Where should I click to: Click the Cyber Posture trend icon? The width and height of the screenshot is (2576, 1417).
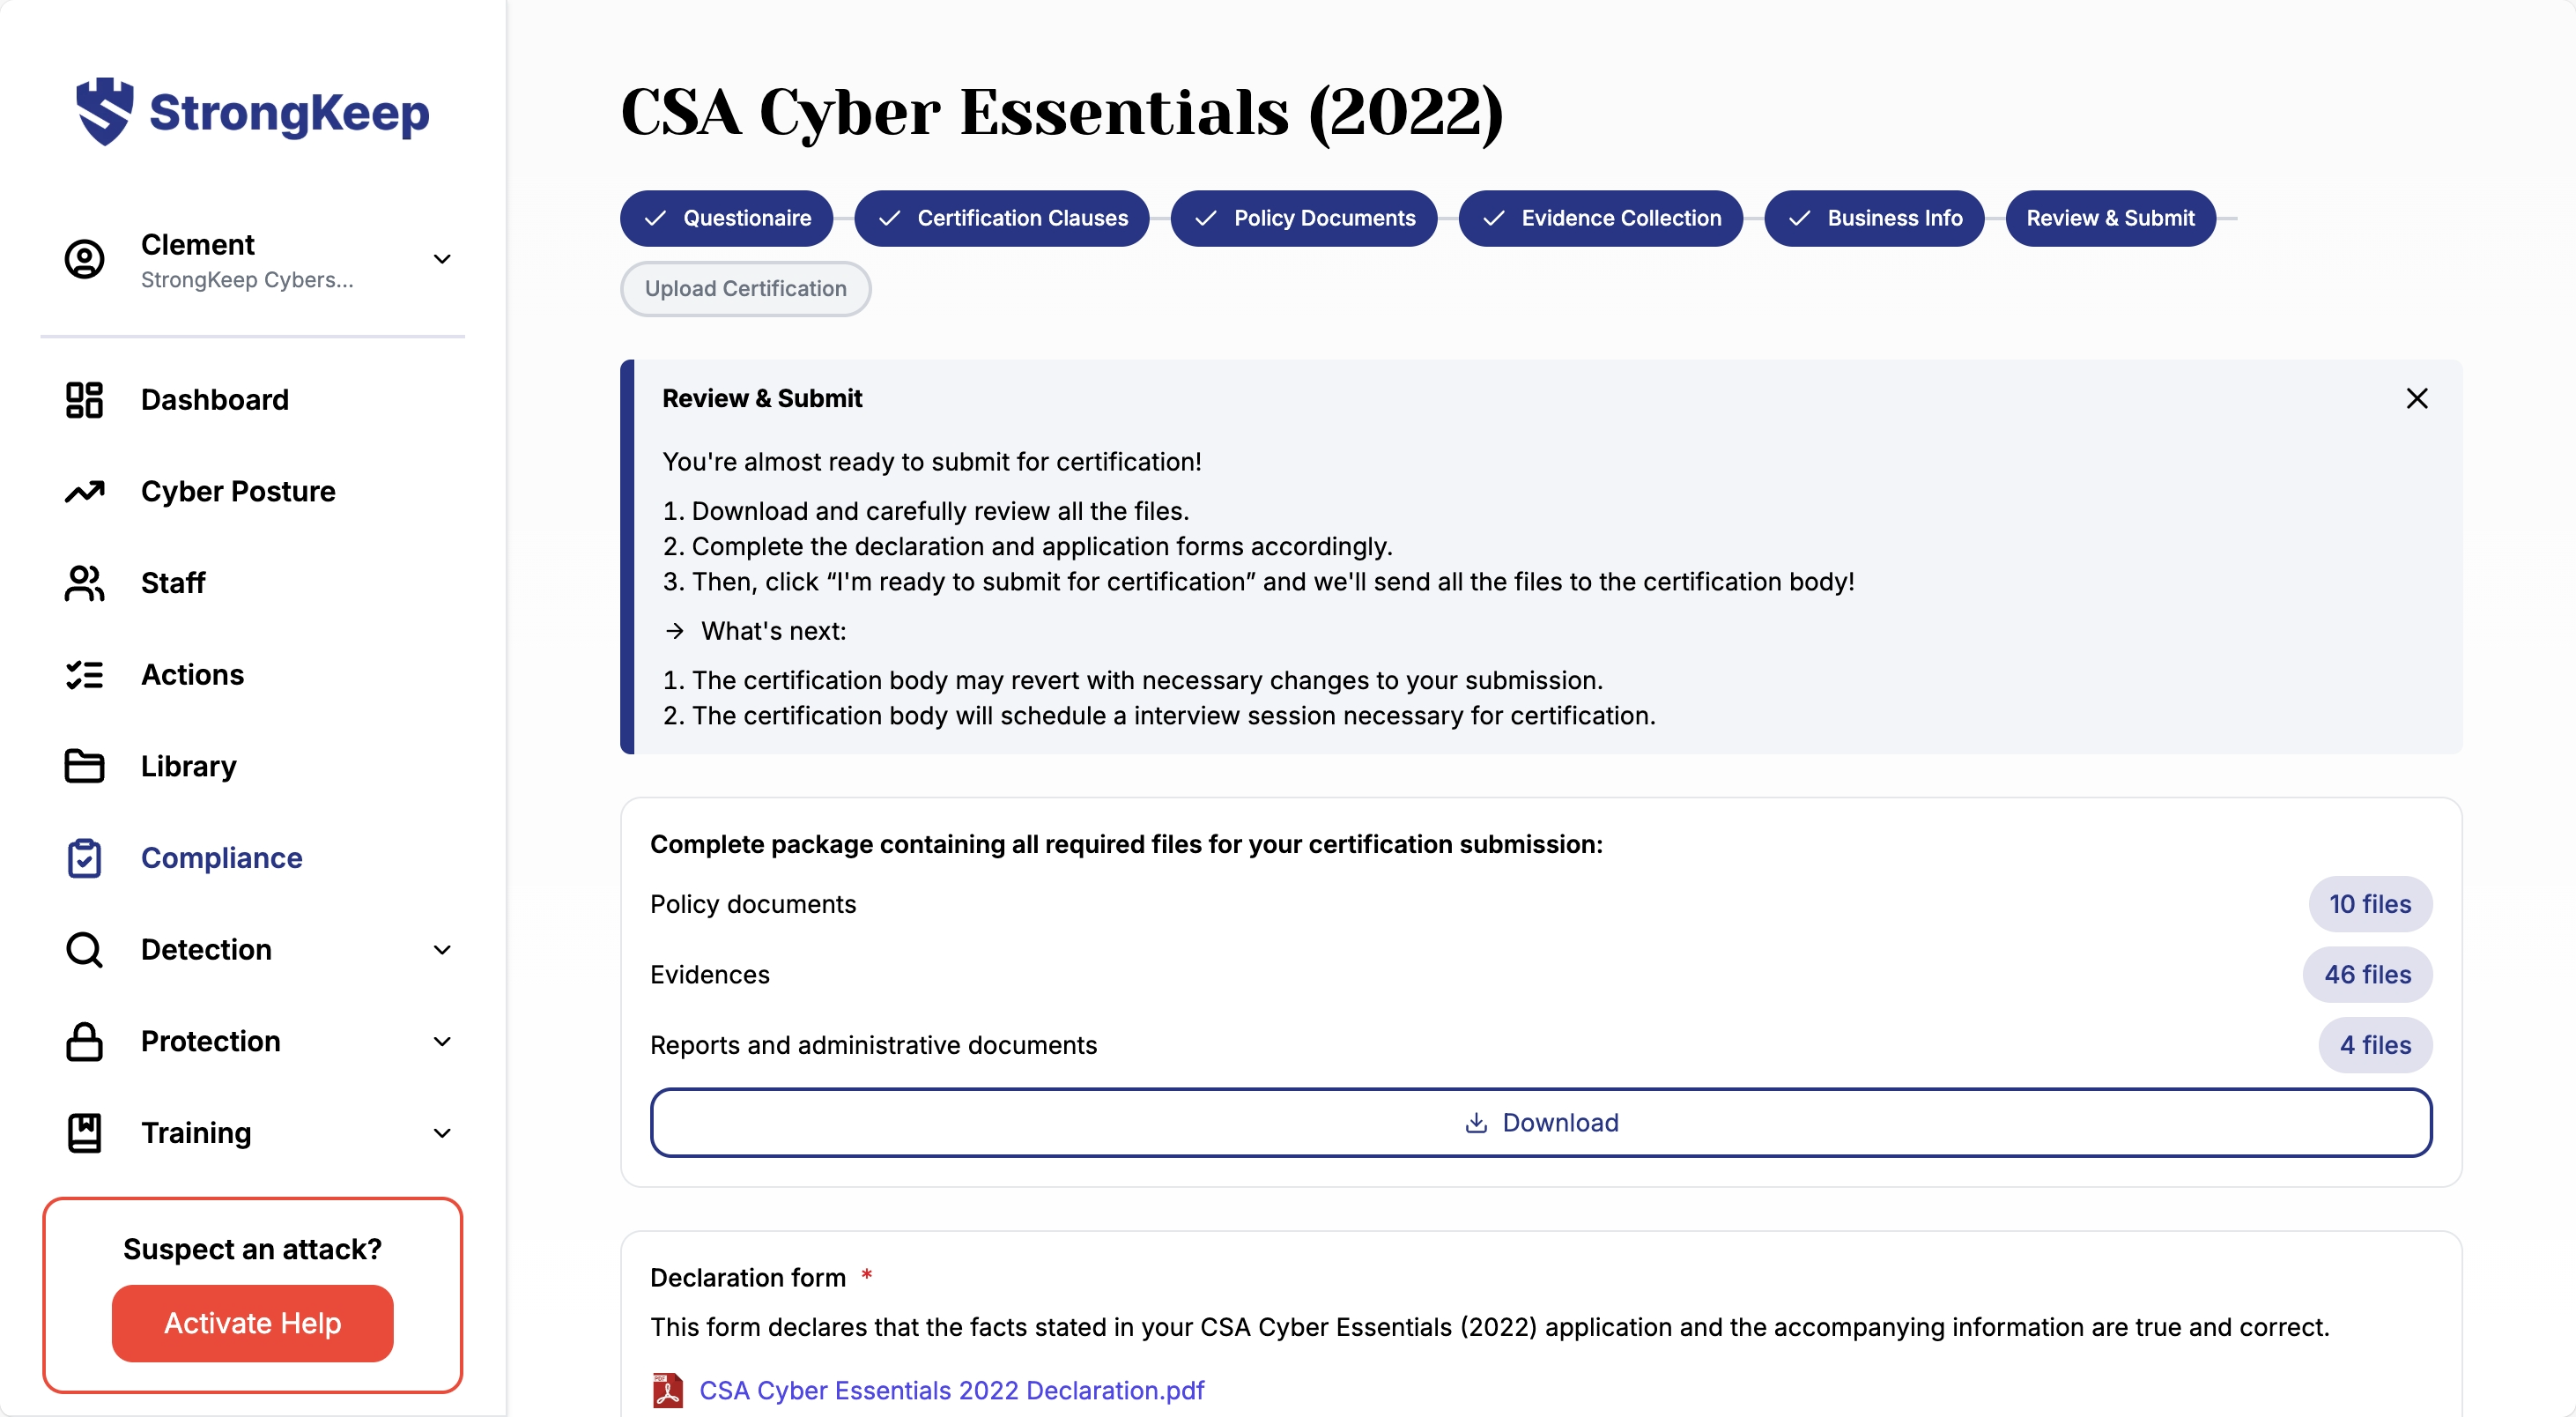[x=84, y=491]
